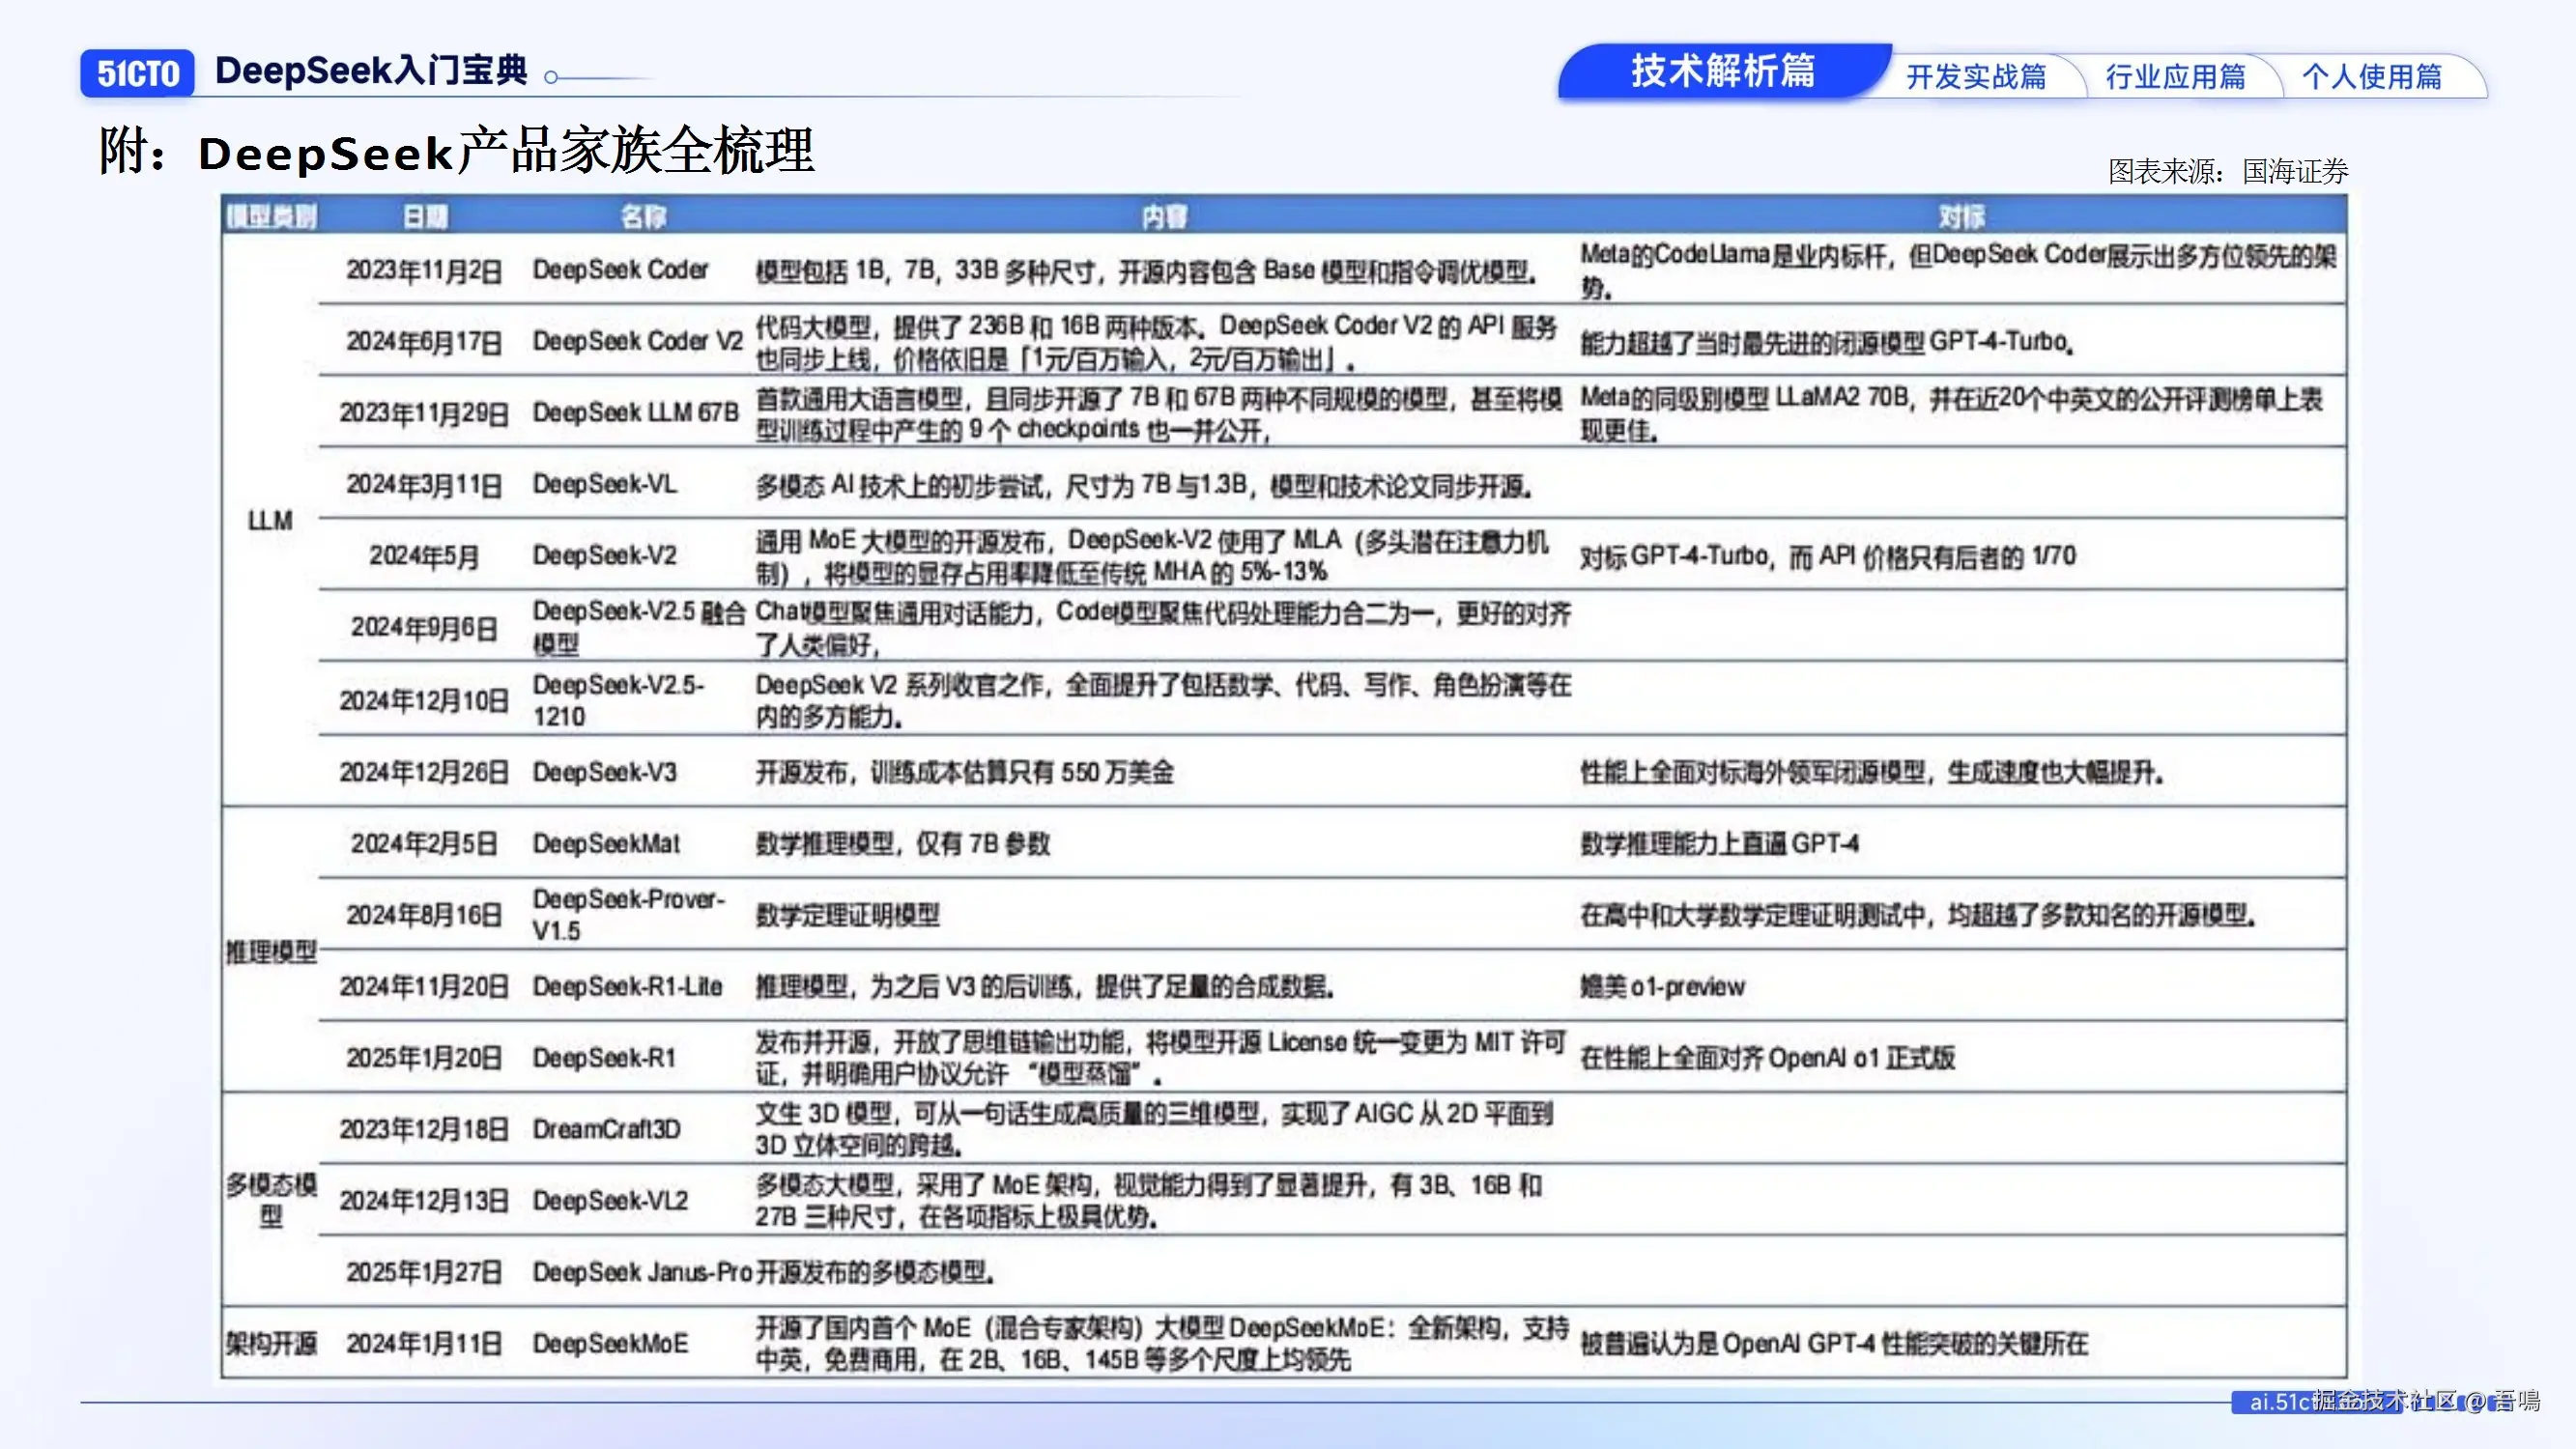
Task: Click the 对标 column header
Action: coord(1961,216)
